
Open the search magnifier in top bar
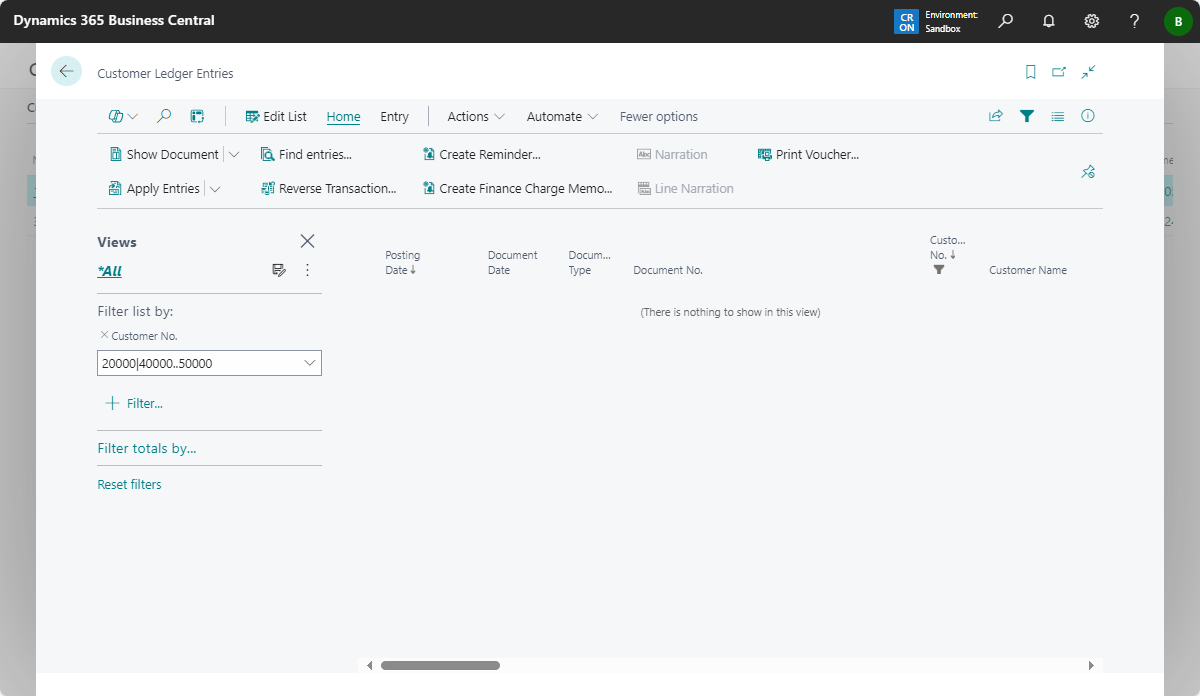1006,21
